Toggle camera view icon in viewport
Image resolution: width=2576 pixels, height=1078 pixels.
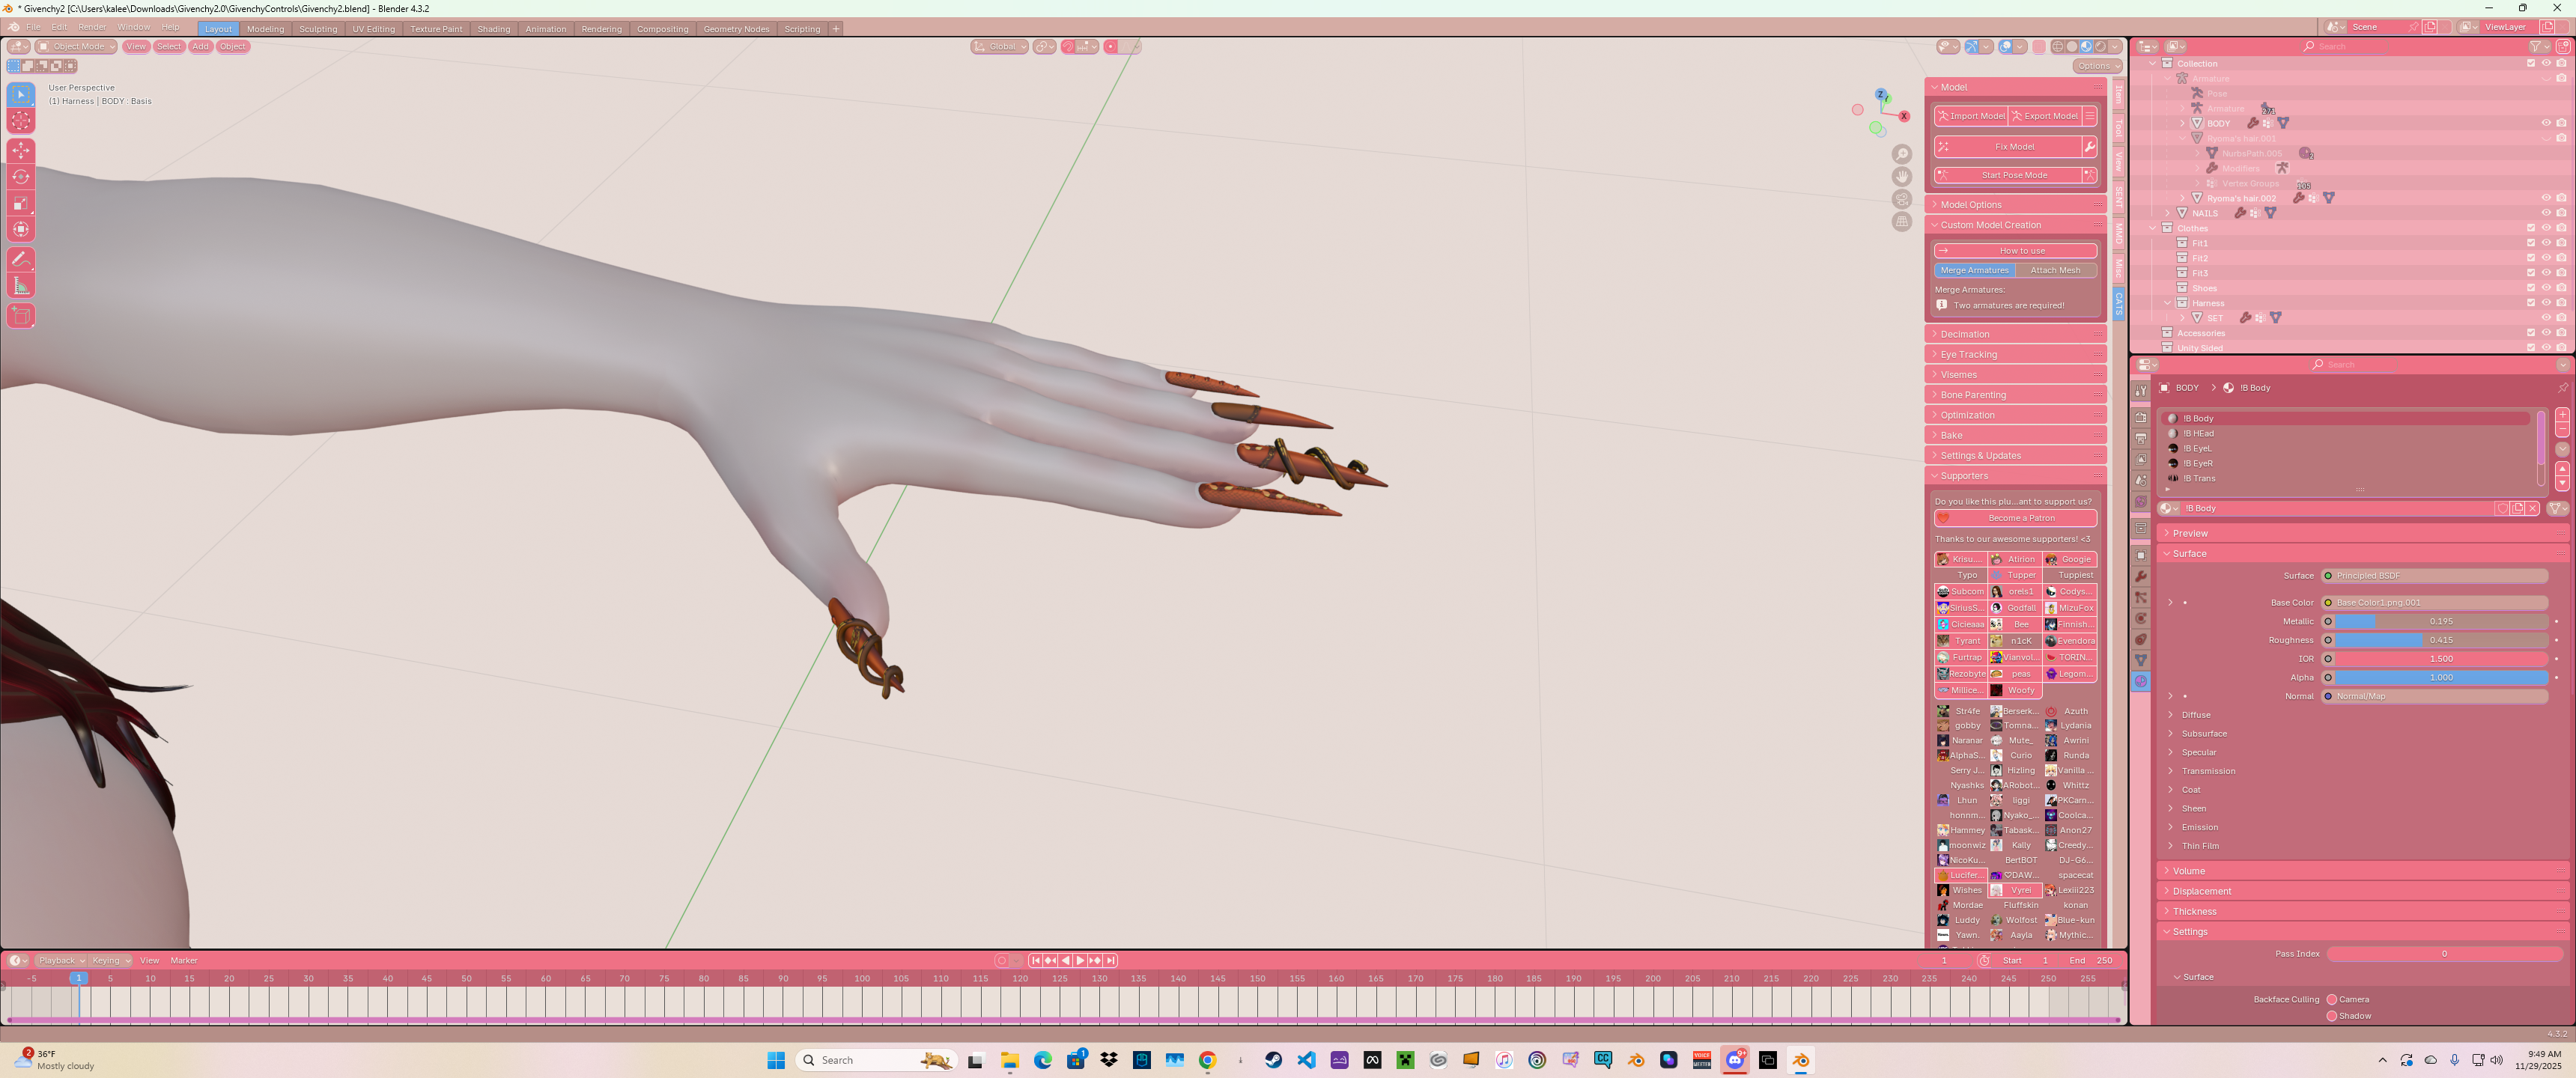[1902, 199]
